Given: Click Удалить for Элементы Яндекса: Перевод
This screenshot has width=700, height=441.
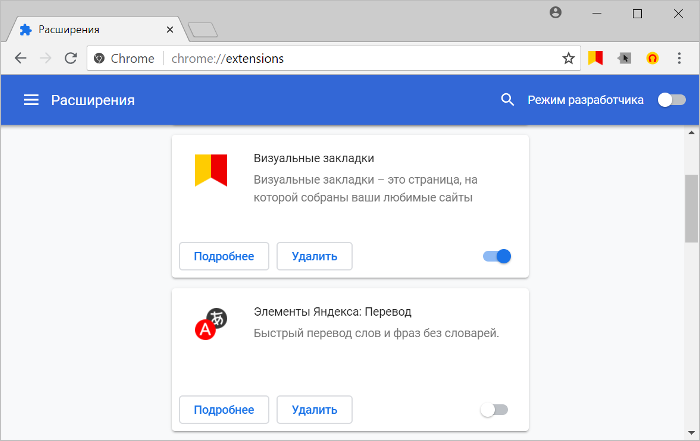Looking at the screenshot, I should pyautogui.click(x=314, y=410).
